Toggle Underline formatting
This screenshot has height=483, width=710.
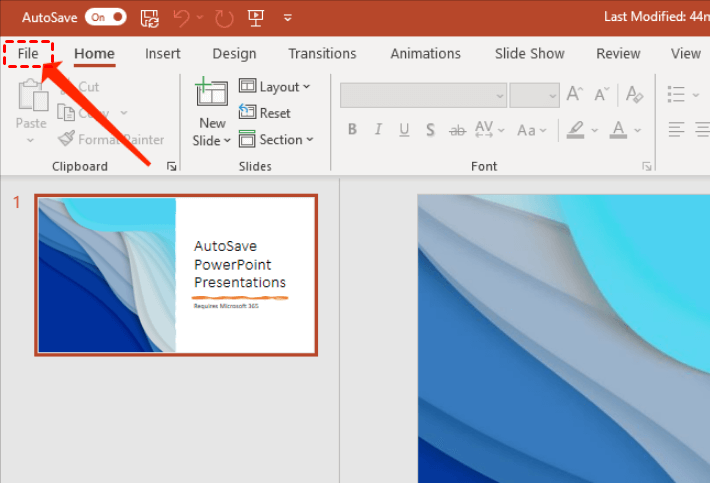click(404, 130)
